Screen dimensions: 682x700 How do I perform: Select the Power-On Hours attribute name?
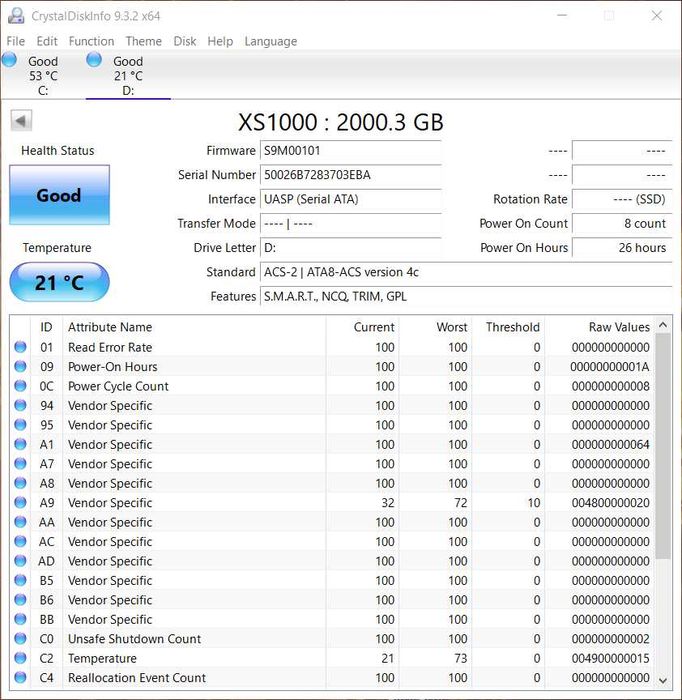(x=112, y=367)
